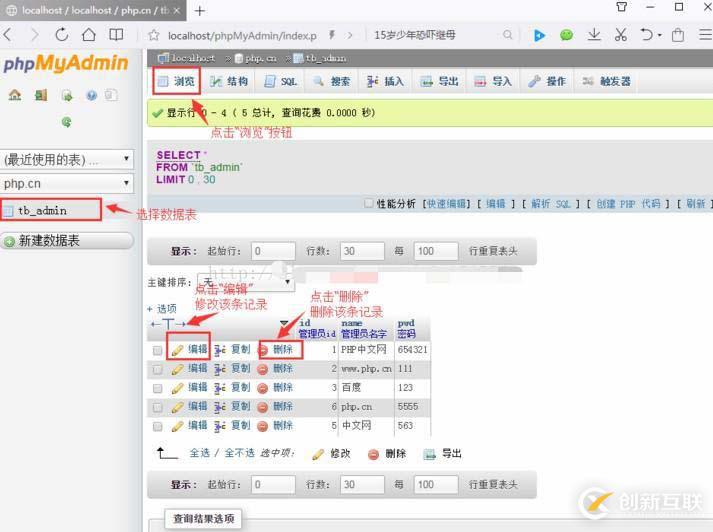Open 查询结果选项 section
713x532 pixels.
tap(203, 518)
